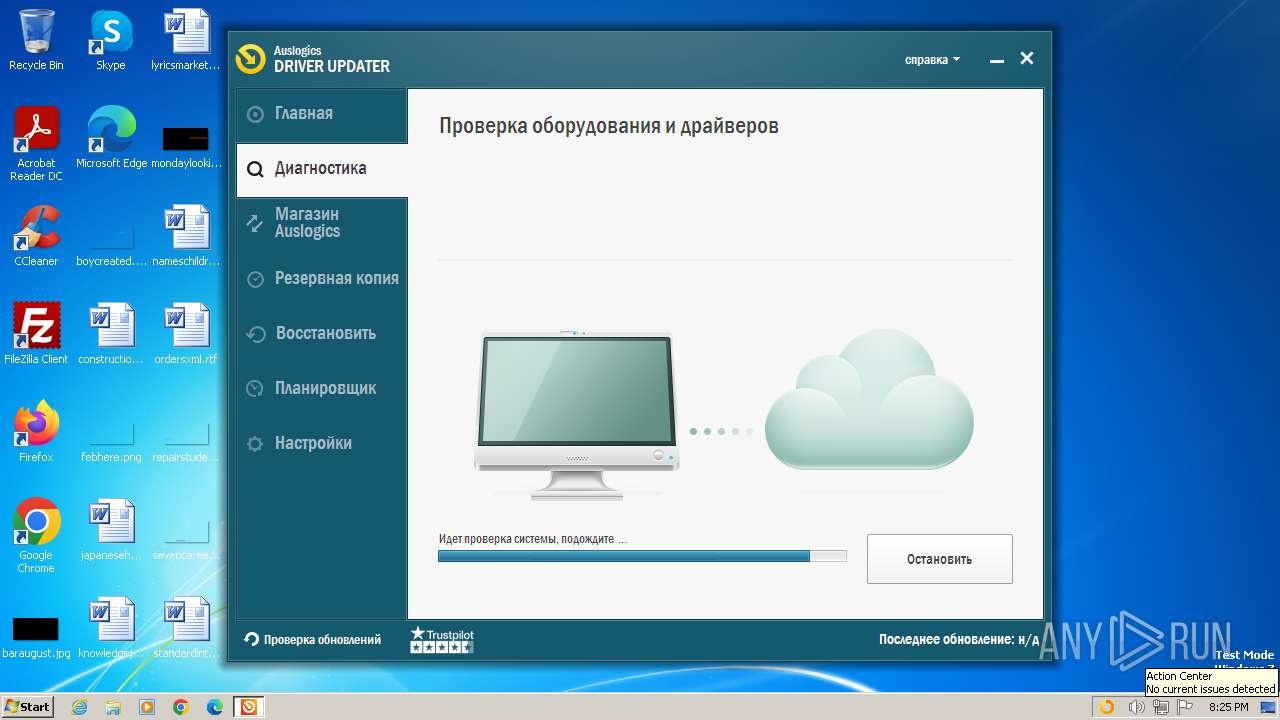Select the japaneseh document icon

pos(111,530)
